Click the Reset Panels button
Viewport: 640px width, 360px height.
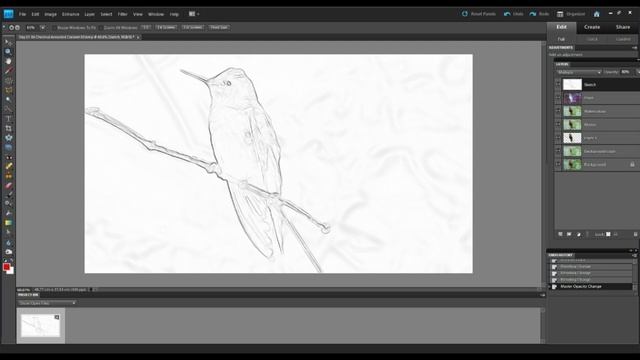[478, 14]
